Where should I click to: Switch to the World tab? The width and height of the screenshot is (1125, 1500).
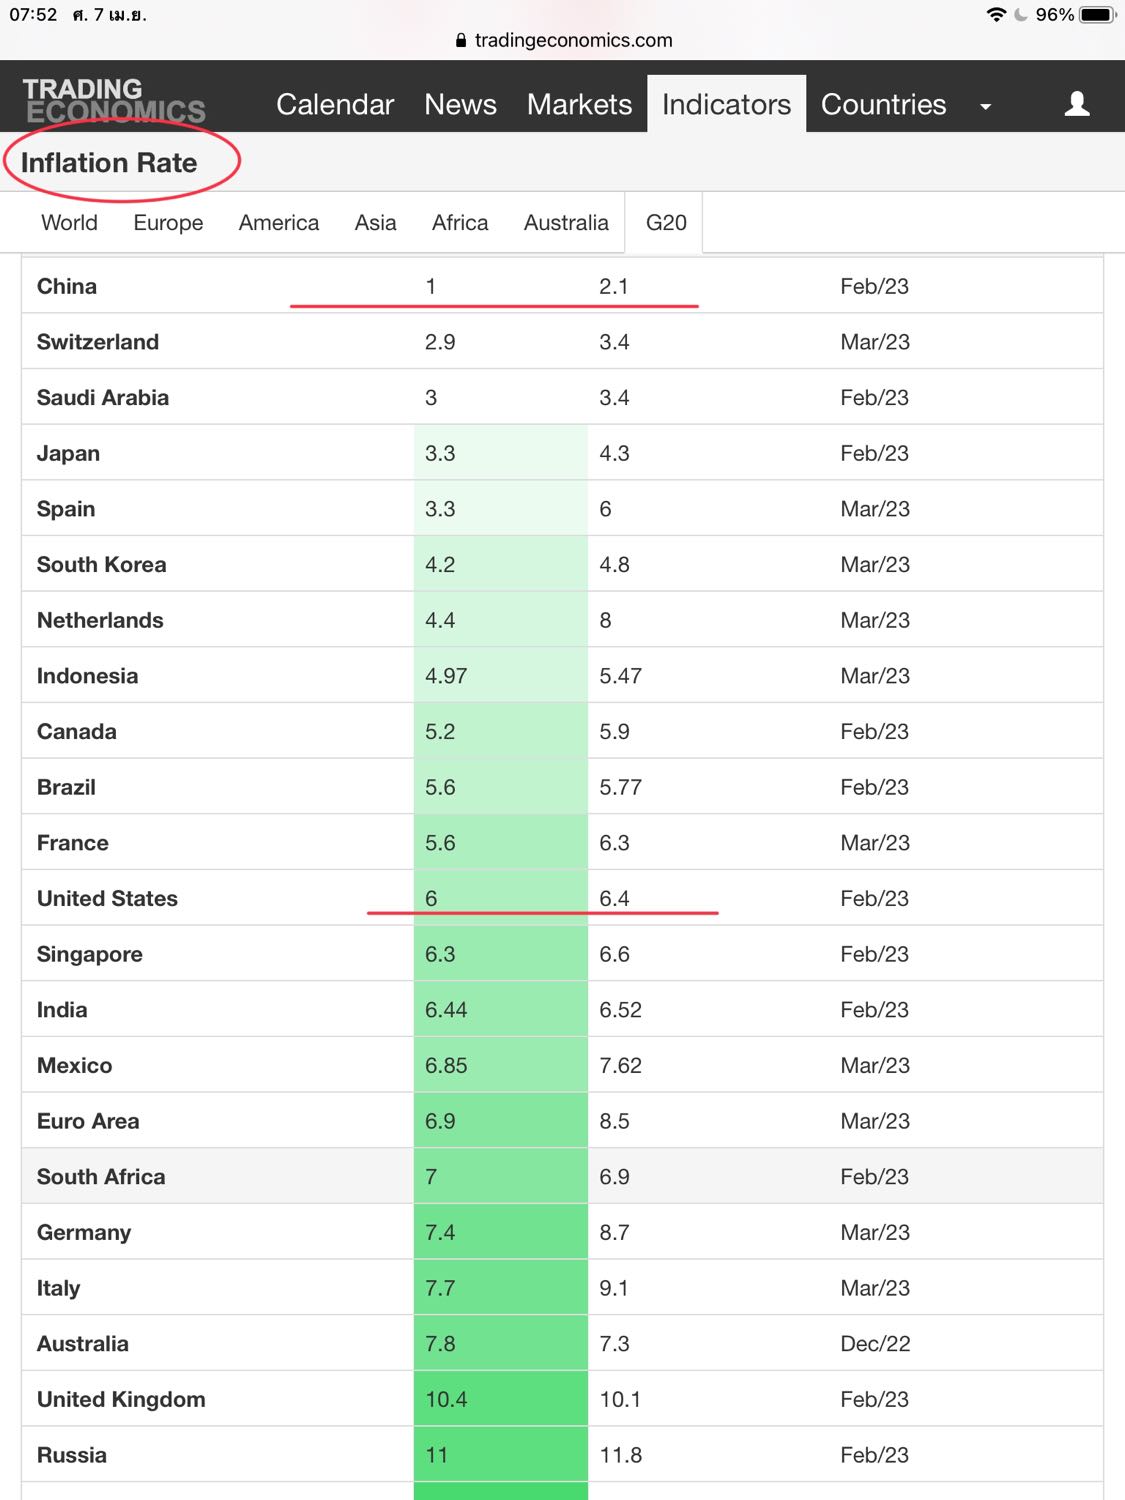[x=69, y=222]
